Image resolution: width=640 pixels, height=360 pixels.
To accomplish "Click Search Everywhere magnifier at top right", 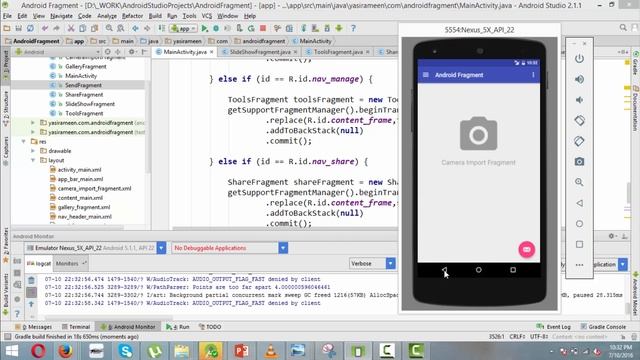I will tap(623, 28).
